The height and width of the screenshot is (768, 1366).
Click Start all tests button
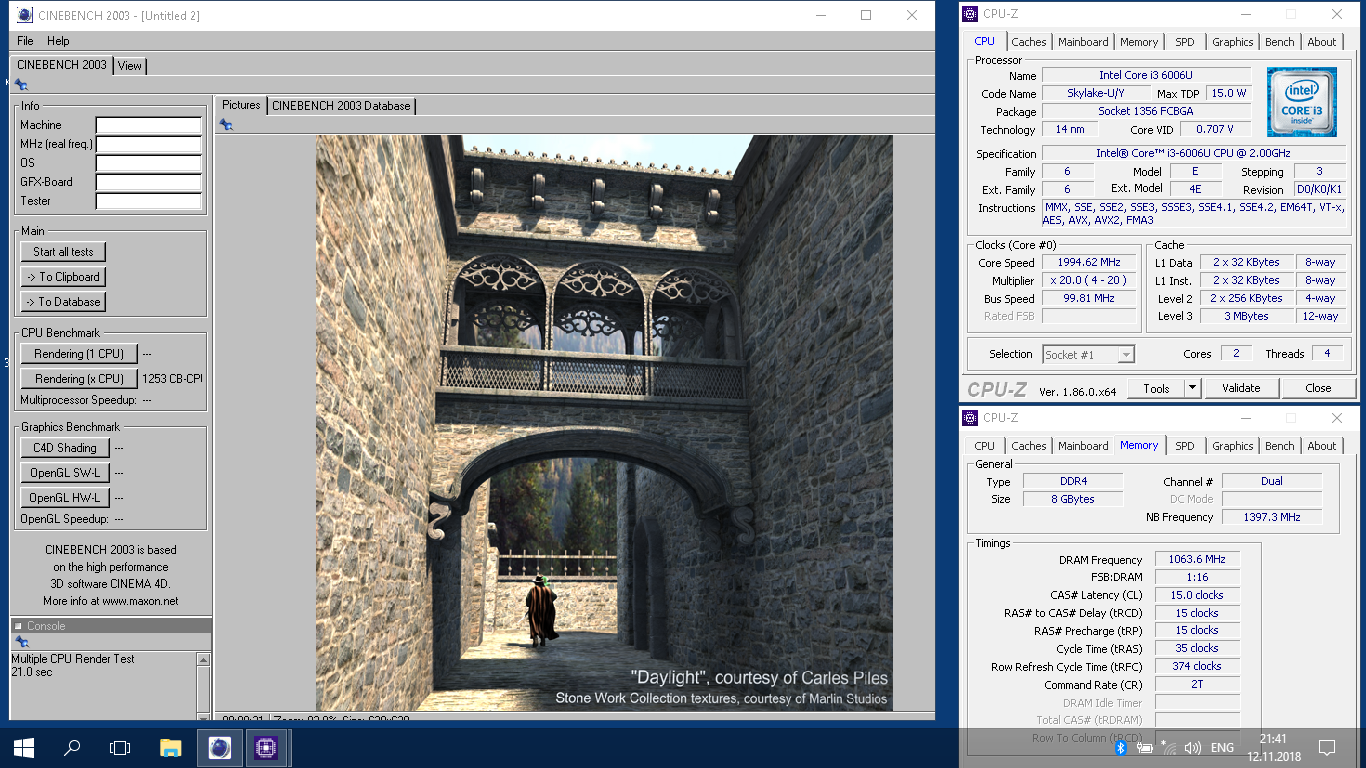(63, 252)
